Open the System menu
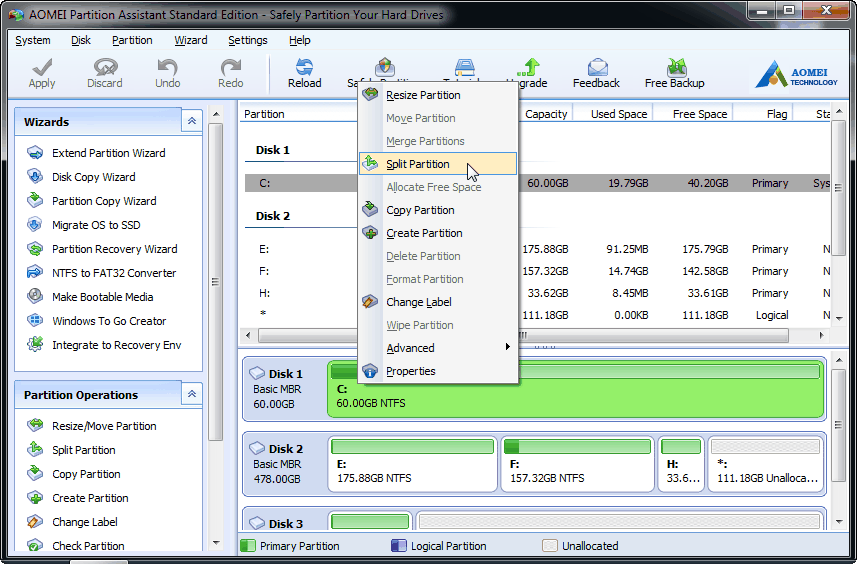The height and width of the screenshot is (564, 857). 33,40
